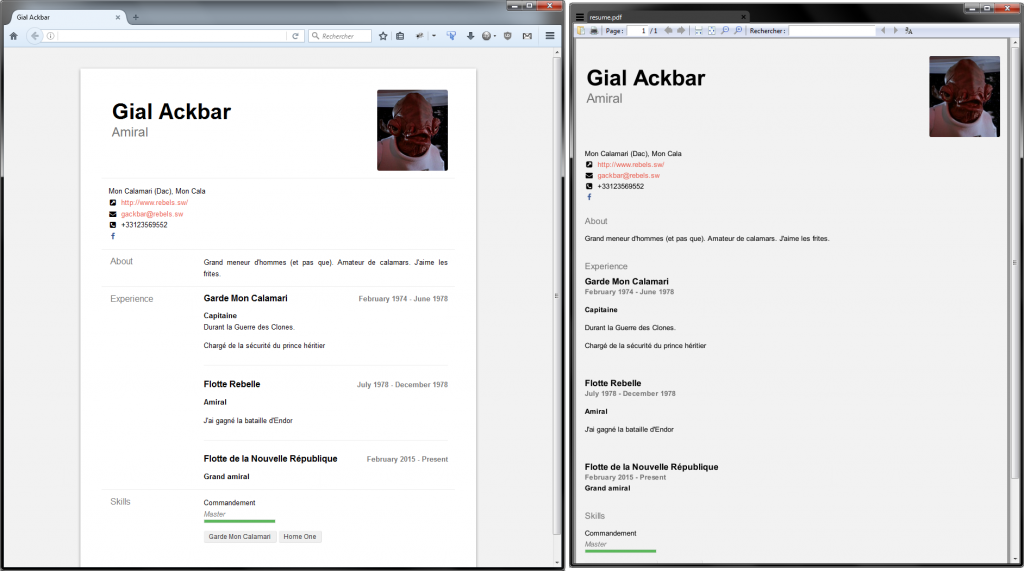Click the gackbar@rebels.sw email link in browser
The image size is (1024, 571).
(152, 214)
